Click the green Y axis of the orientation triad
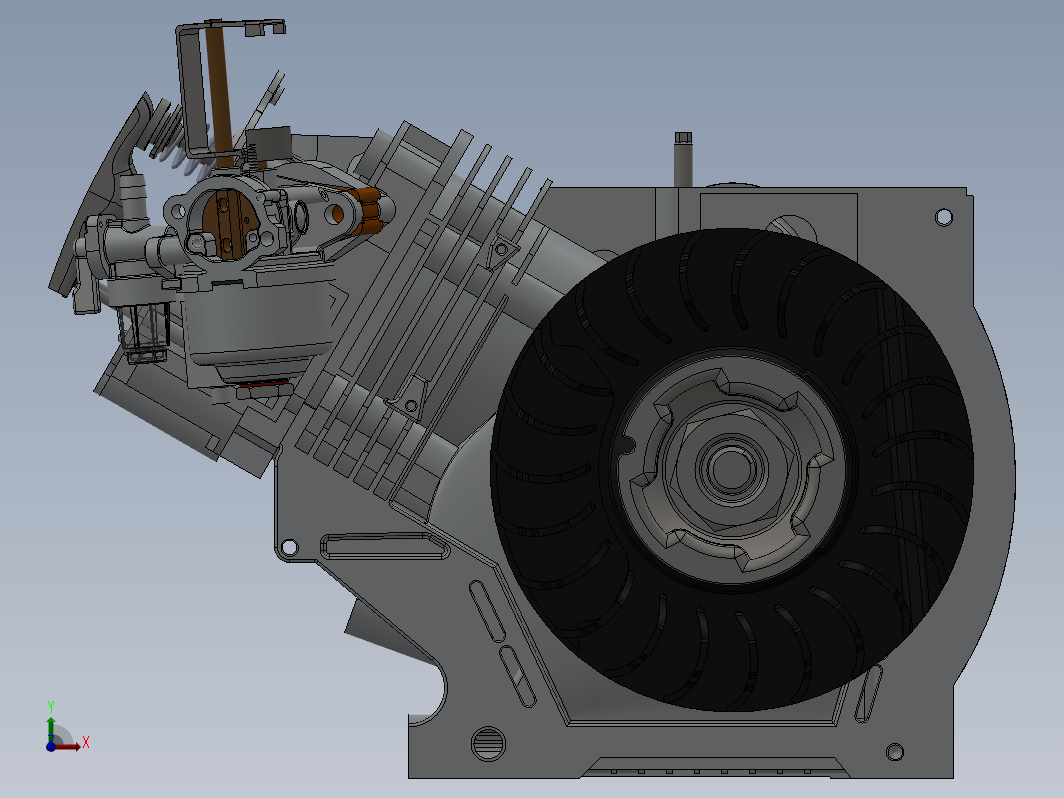This screenshot has height=798, width=1064. click(50, 729)
